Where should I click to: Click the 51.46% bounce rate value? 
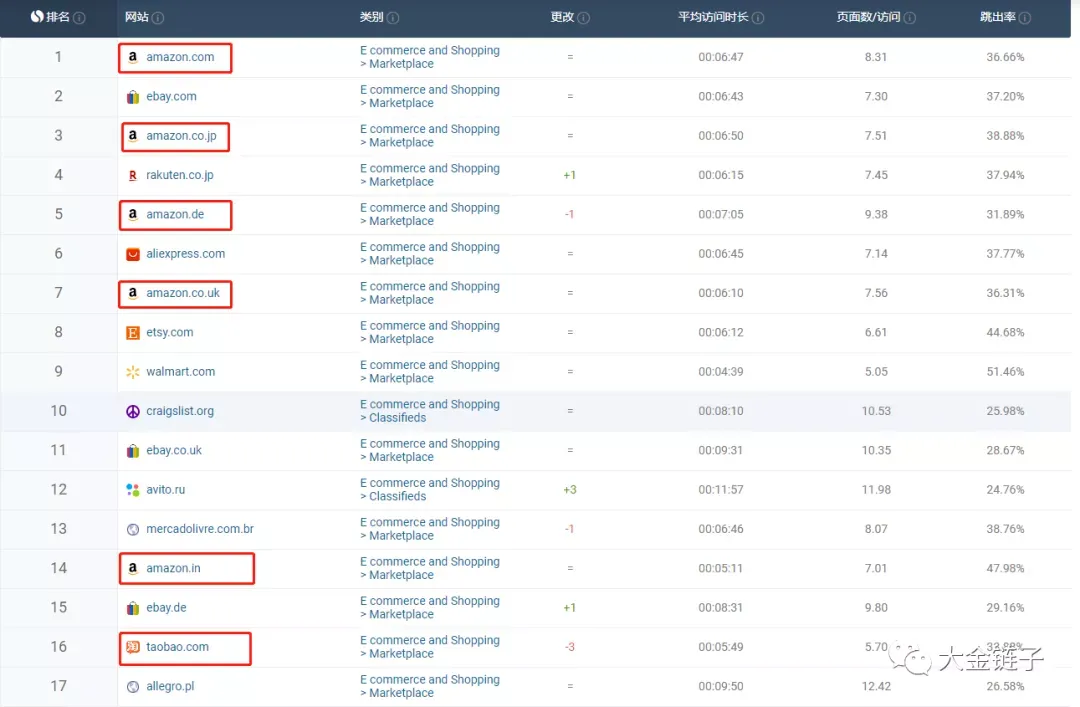point(1005,371)
